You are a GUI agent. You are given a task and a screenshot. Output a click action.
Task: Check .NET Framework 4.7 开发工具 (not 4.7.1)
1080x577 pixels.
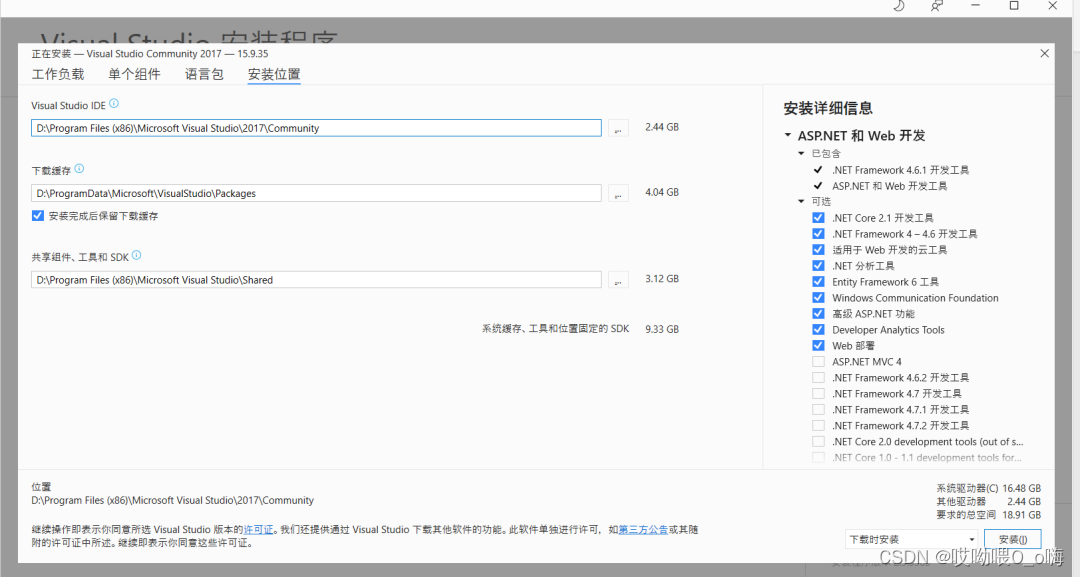pos(818,393)
